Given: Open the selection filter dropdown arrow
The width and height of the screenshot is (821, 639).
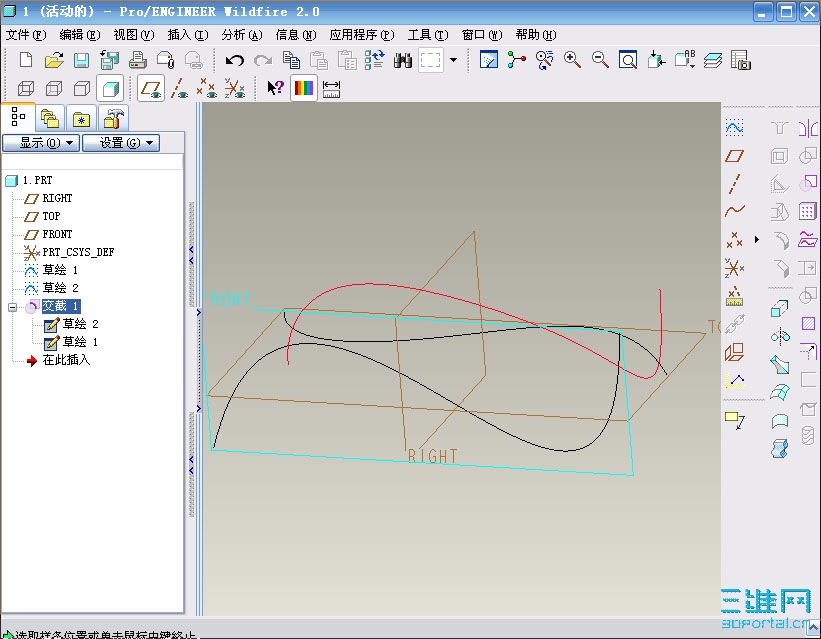Looking at the screenshot, I should coord(453,60).
